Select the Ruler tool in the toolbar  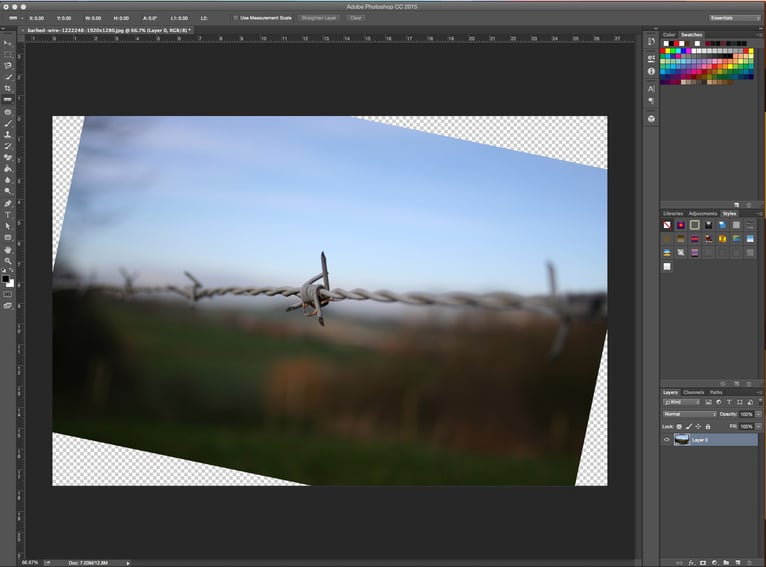8,100
